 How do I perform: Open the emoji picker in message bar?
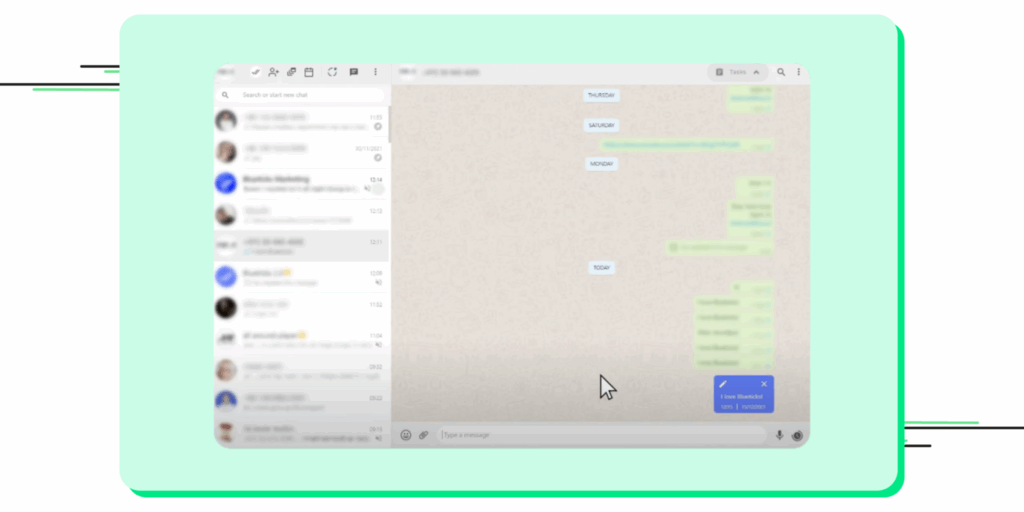pyautogui.click(x=406, y=435)
